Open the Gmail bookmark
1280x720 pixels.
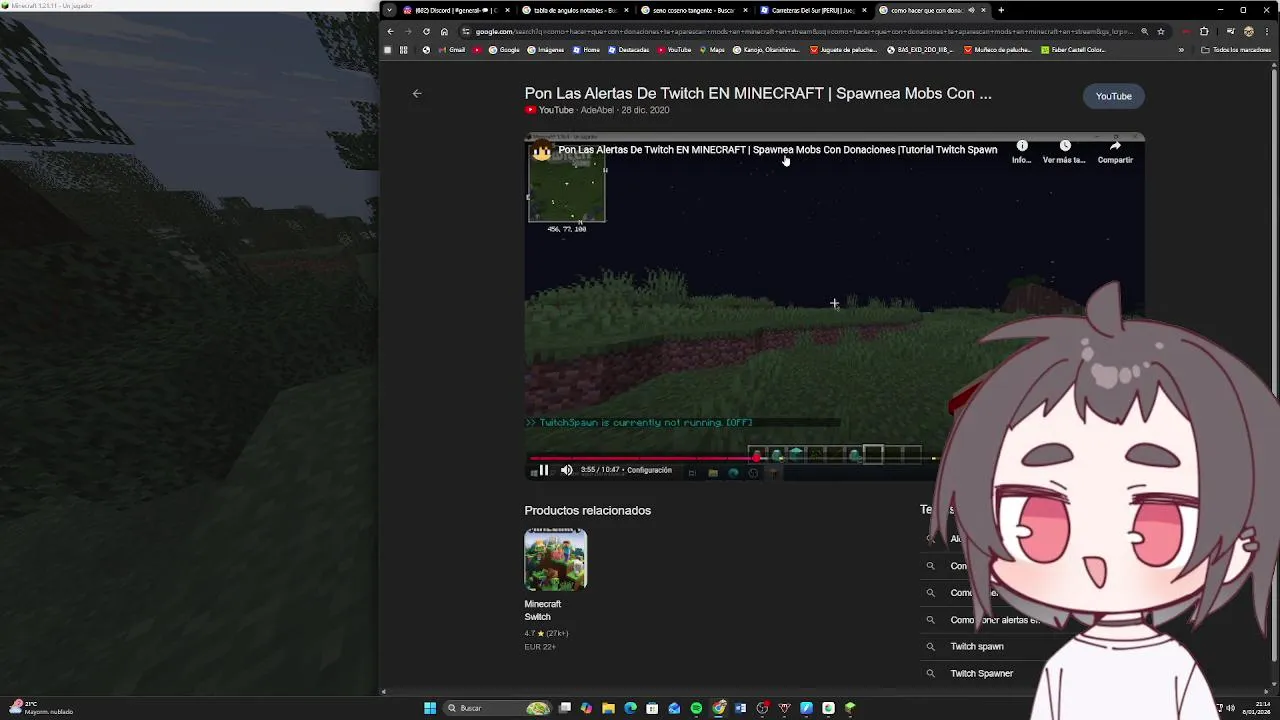452,49
